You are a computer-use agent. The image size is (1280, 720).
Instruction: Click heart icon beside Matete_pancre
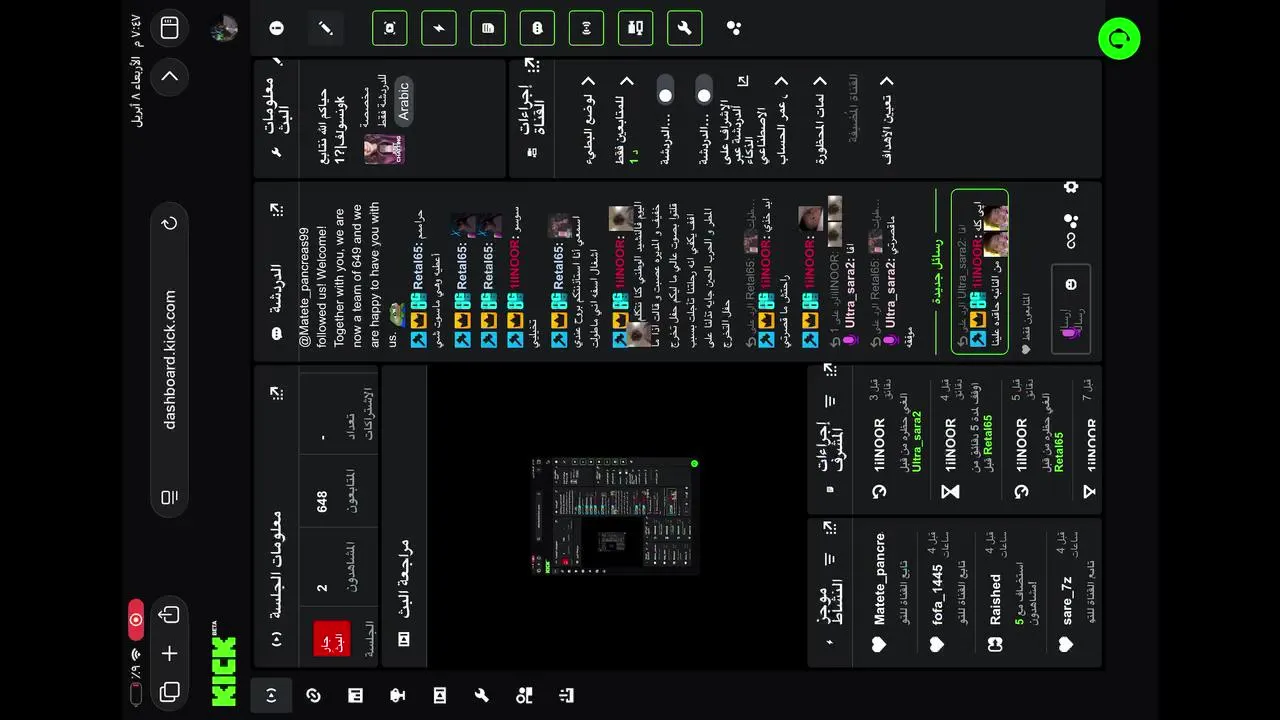click(879, 645)
